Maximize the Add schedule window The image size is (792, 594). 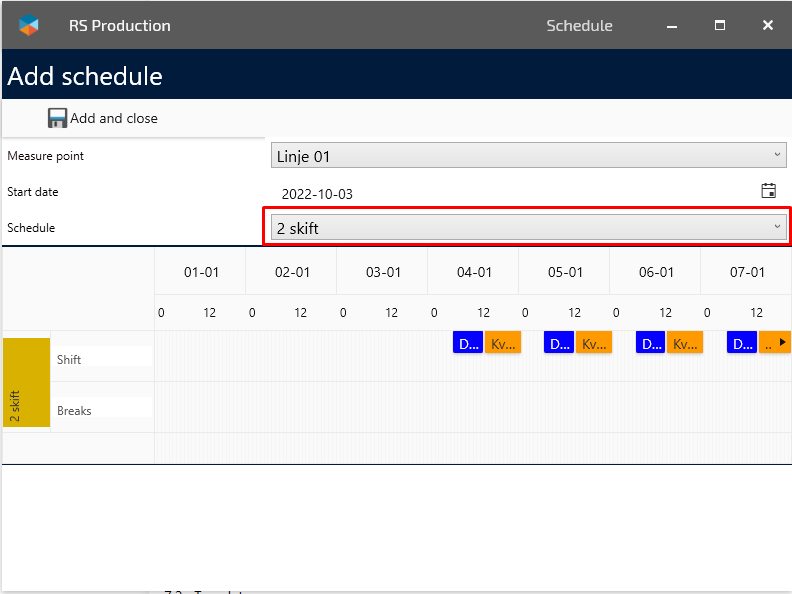point(720,25)
